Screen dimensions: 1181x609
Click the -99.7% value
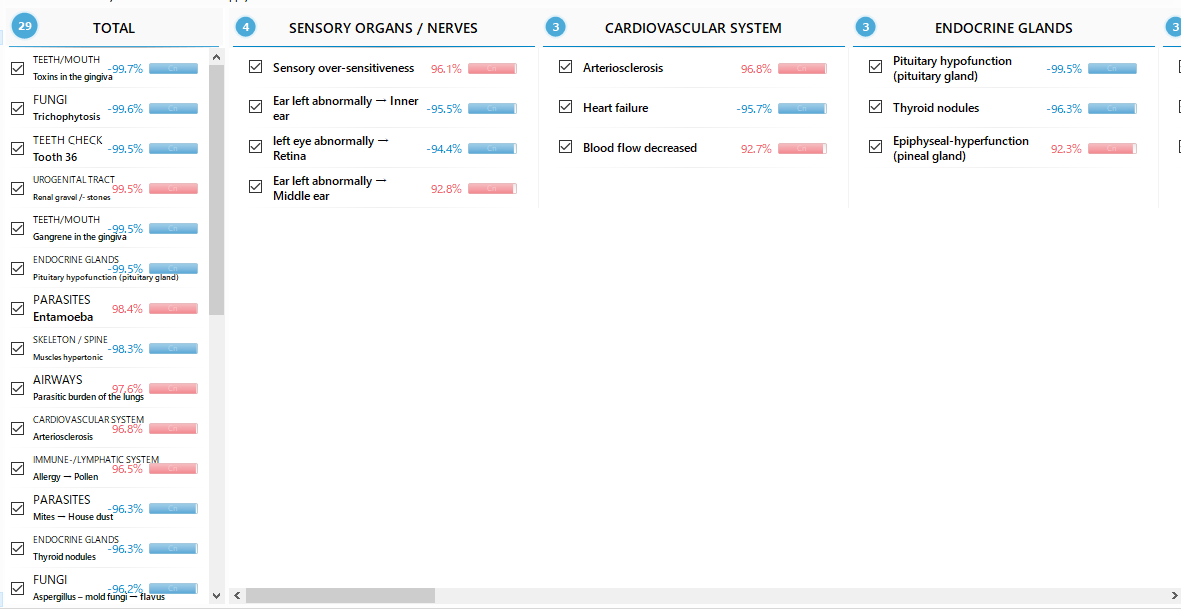point(125,69)
